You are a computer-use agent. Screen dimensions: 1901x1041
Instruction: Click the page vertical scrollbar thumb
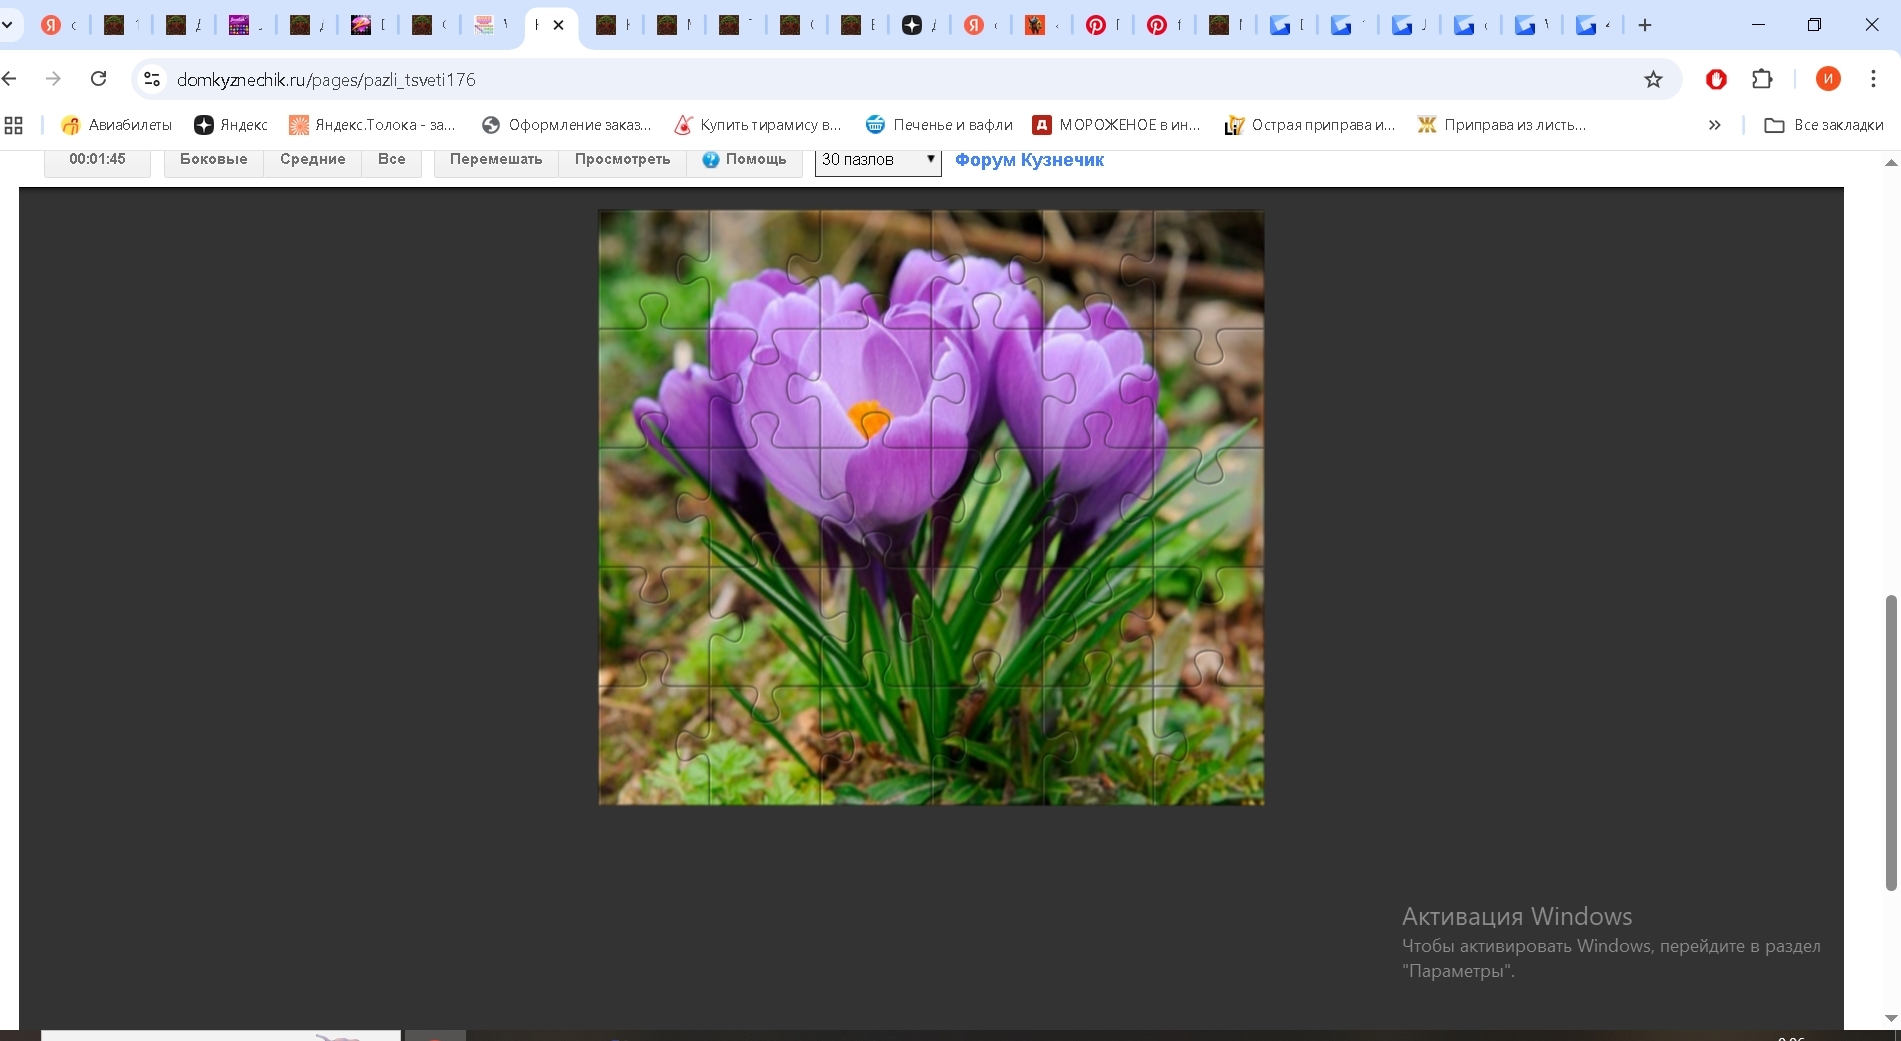point(1890,742)
